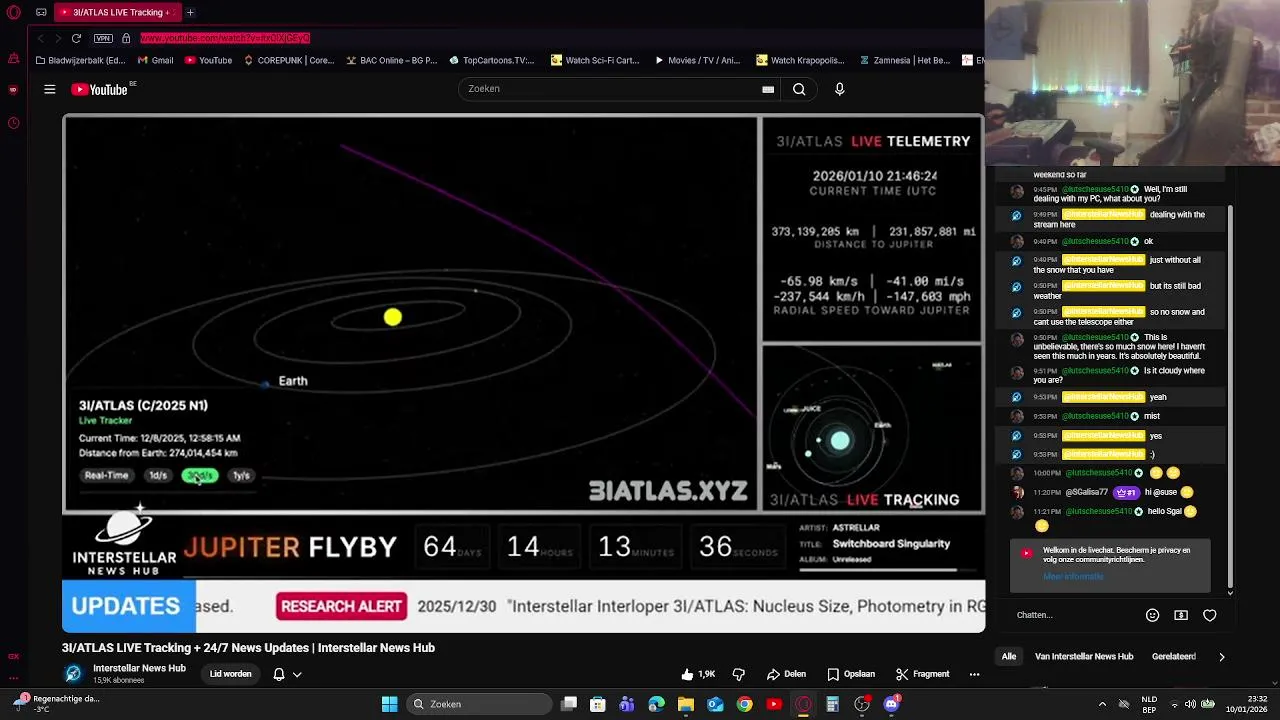Viewport: 1280px width, 720px height.
Task: Click the Meer informatie link in chat
Action: pos(1073,576)
